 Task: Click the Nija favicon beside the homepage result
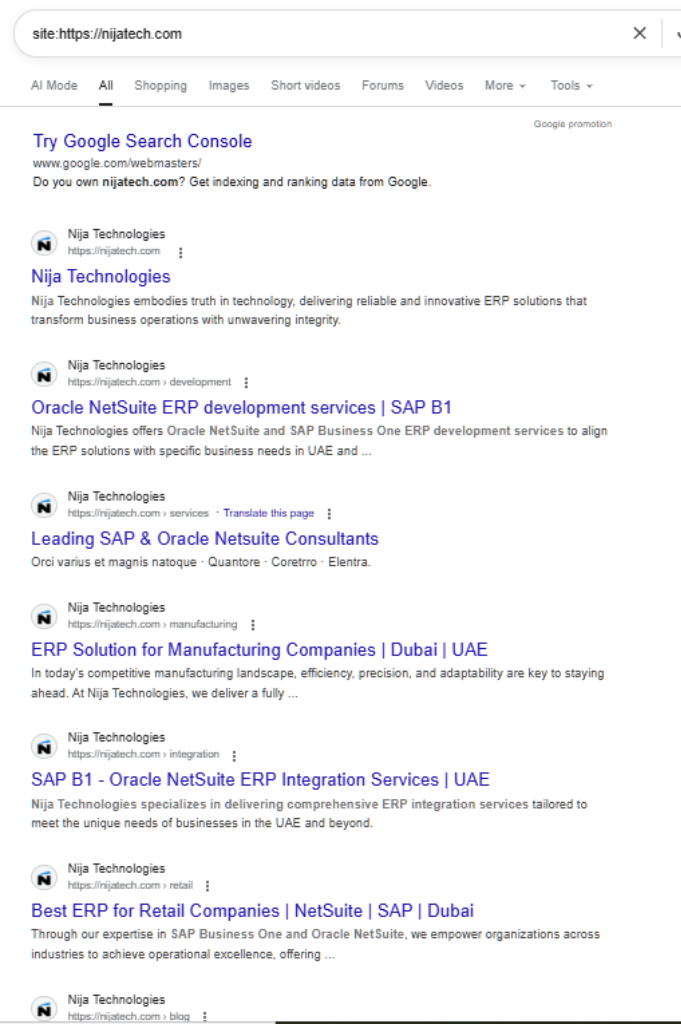coord(44,243)
